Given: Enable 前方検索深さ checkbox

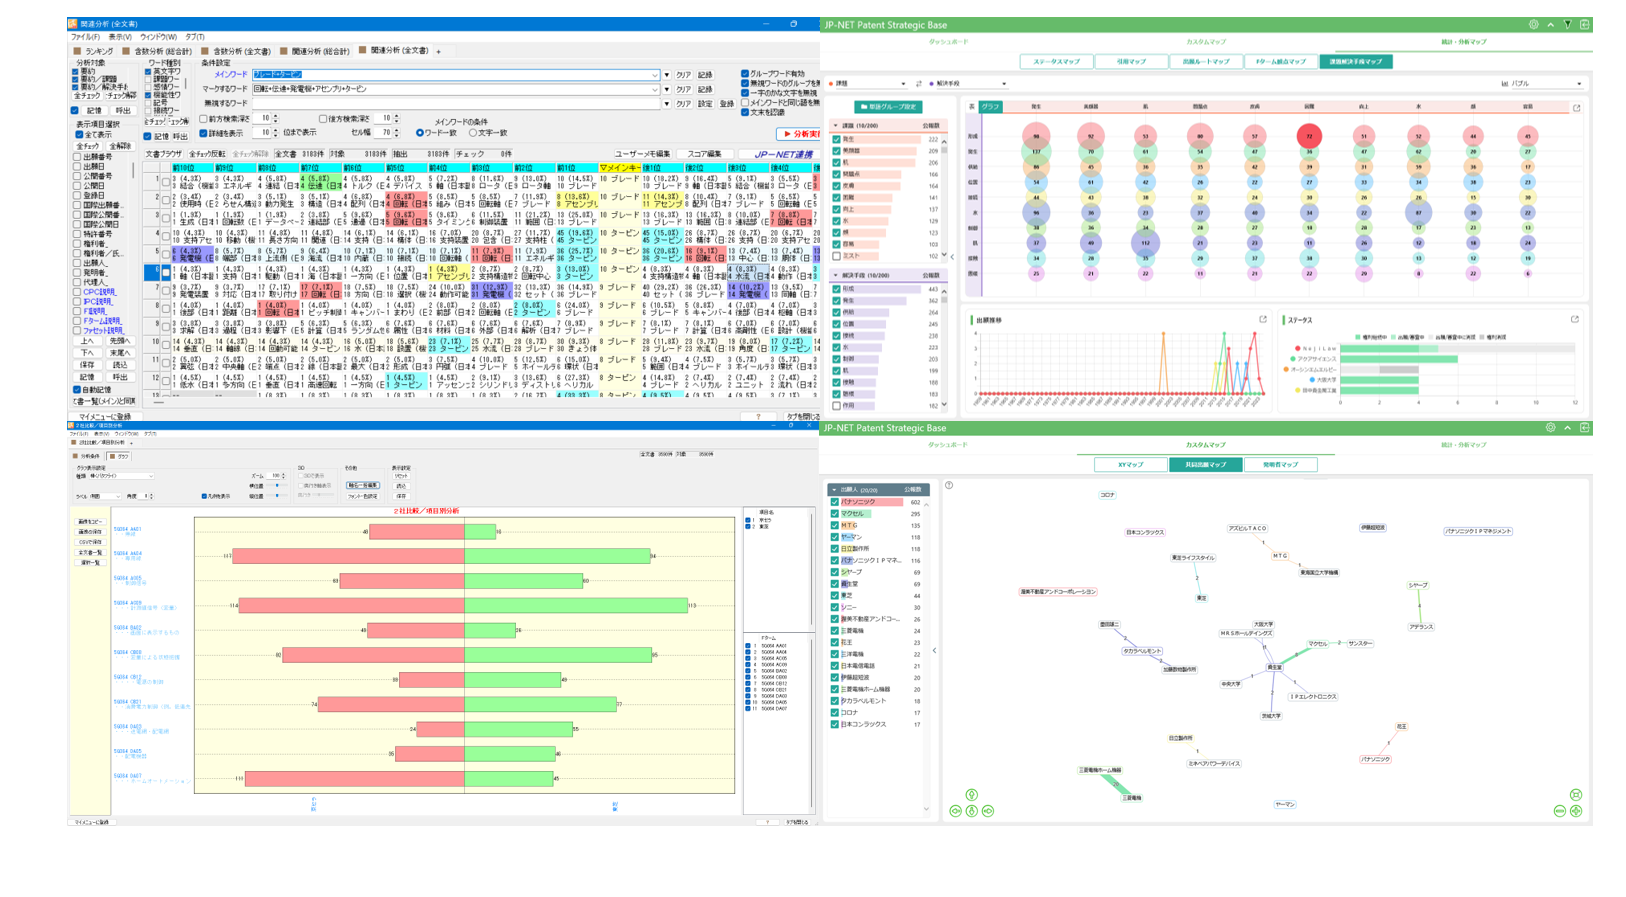Looking at the screenshot, I should point(204,119).
